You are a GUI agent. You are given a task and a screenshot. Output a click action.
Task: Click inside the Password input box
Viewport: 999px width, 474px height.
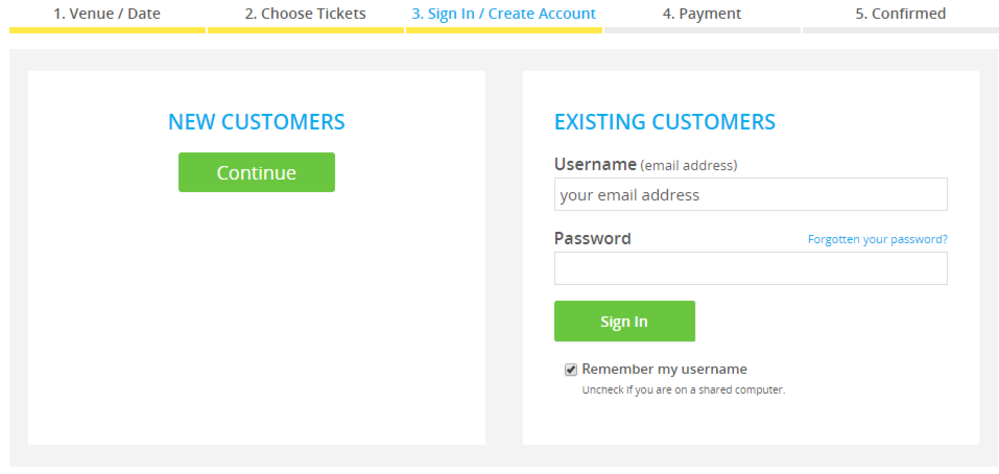[x=750, y=268]
